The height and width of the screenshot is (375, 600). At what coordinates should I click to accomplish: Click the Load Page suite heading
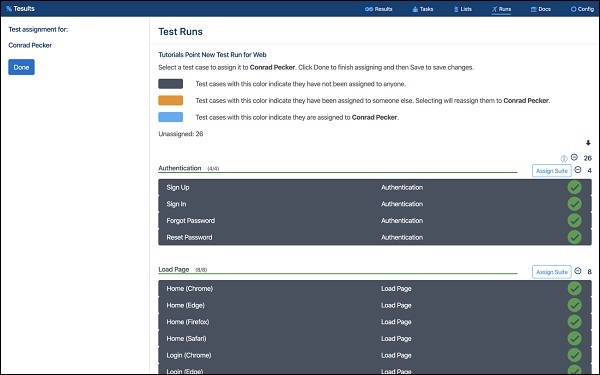(174, 269)
